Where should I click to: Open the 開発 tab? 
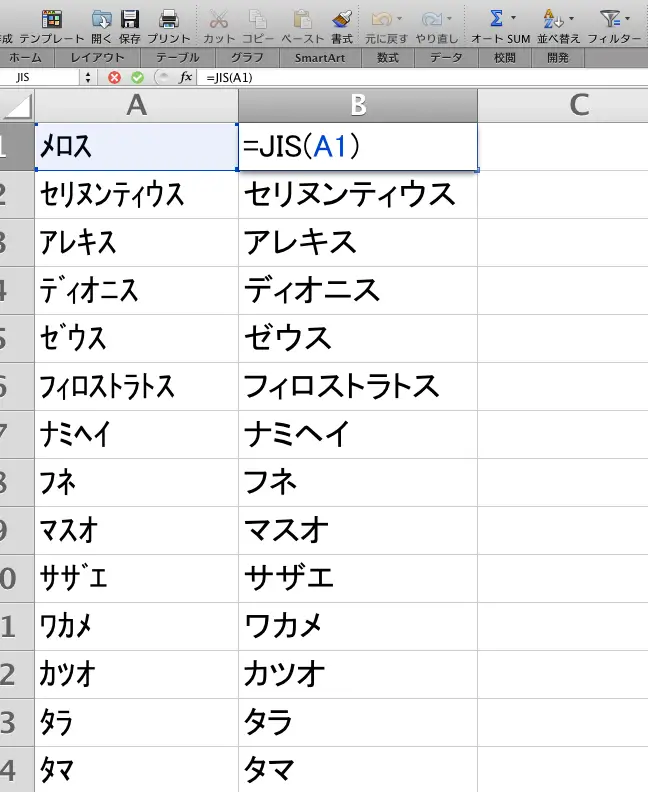click(x=558, y=58)
